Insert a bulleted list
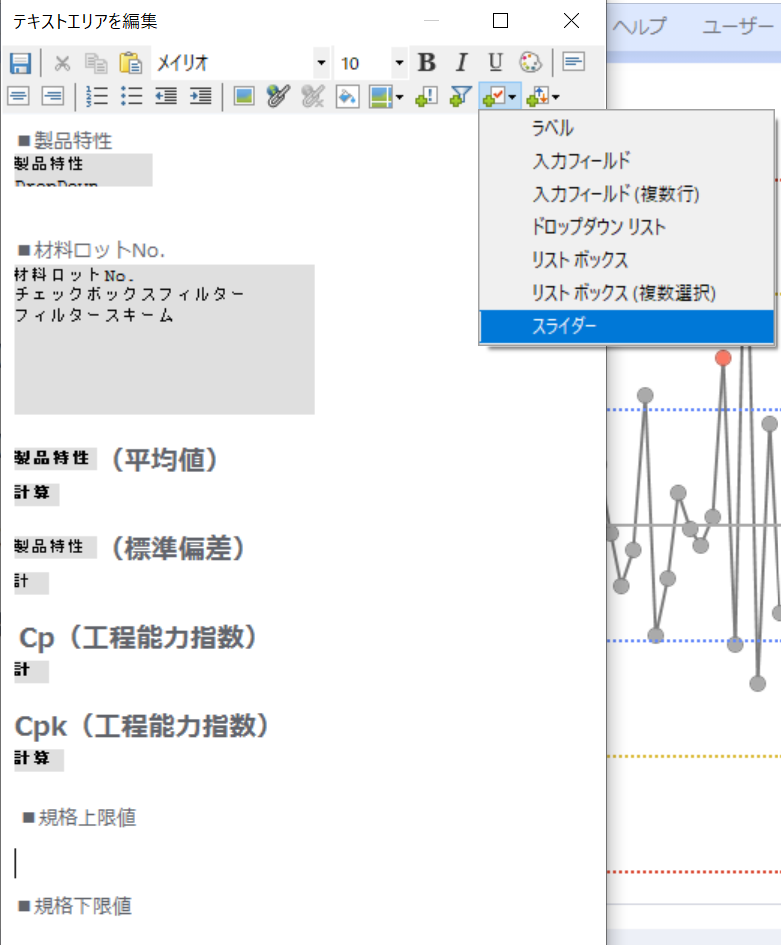The width and height of the screenshot is (781, 945). [x=131, y=96]
